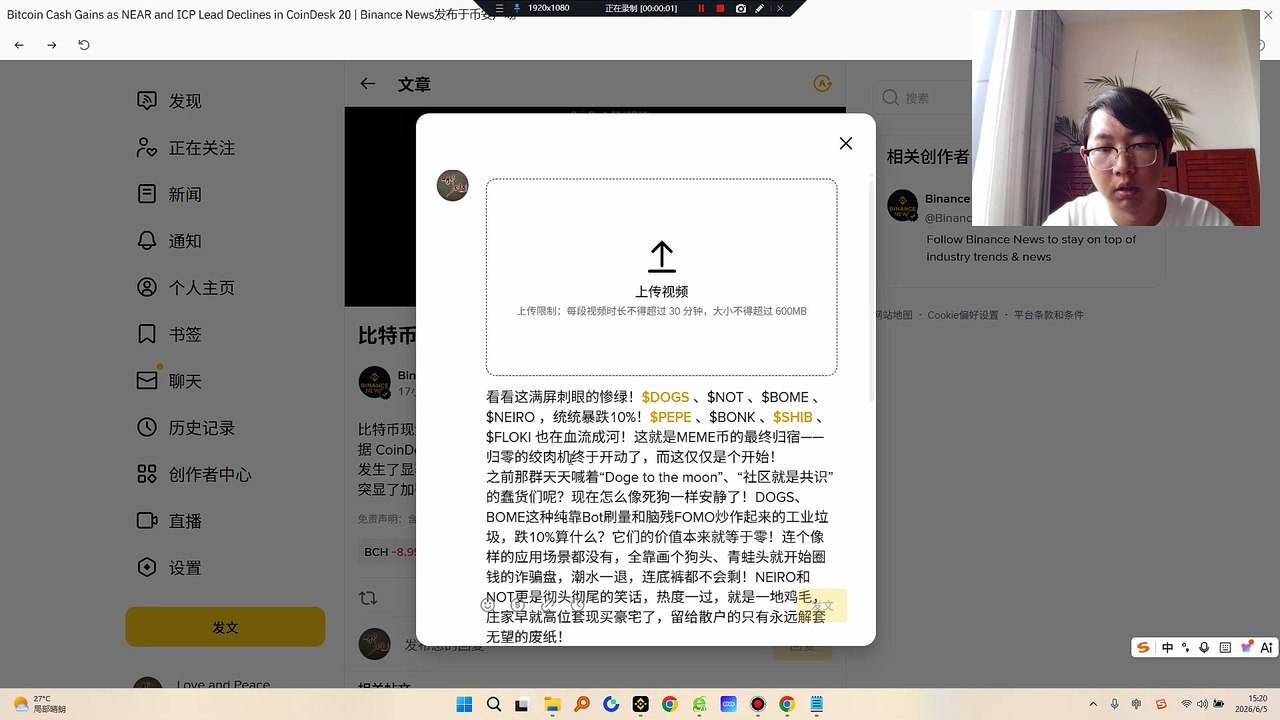Screen dimensions: 1280x720
Task: Reload the page with refresh icon
Action: pyautogui.click(x=84, y=45)
